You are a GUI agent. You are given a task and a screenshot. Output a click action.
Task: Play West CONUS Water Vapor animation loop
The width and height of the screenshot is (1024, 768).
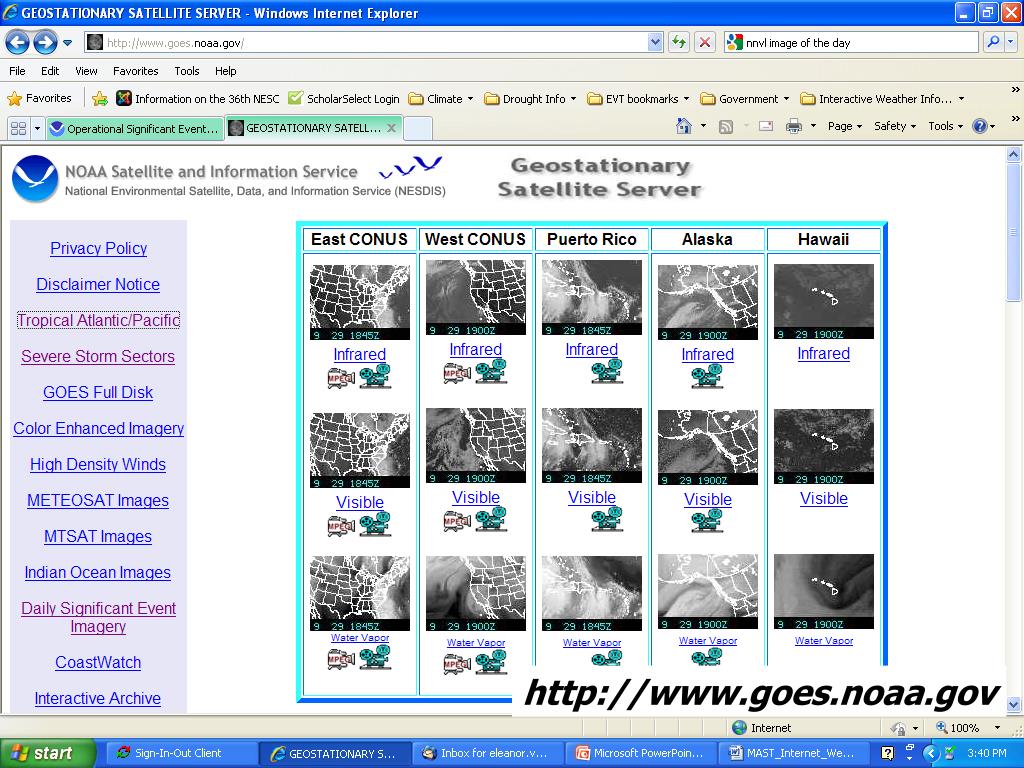coord(491,662)
